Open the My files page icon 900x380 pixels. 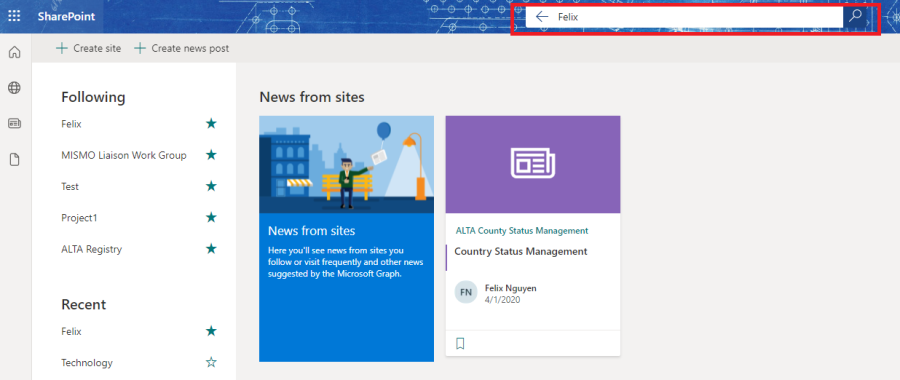[14, 160]
